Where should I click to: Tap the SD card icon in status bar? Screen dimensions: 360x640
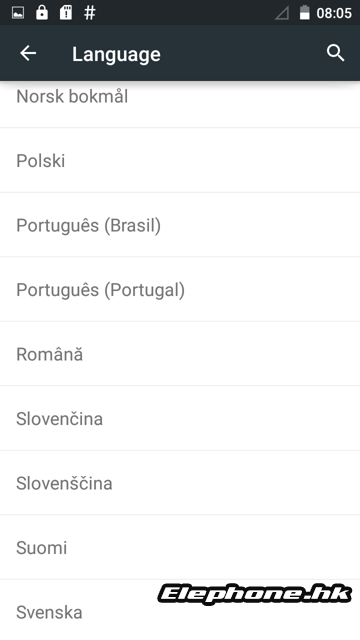click(66, 13)
